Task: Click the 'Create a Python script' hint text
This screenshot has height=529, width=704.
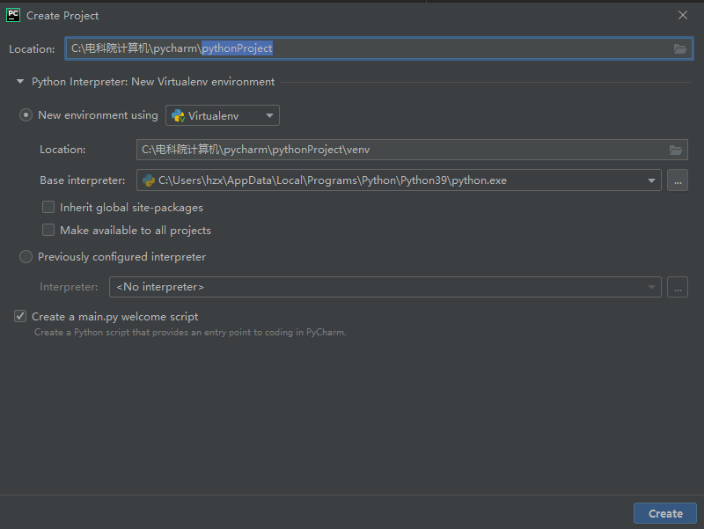Action: point(190,332)
